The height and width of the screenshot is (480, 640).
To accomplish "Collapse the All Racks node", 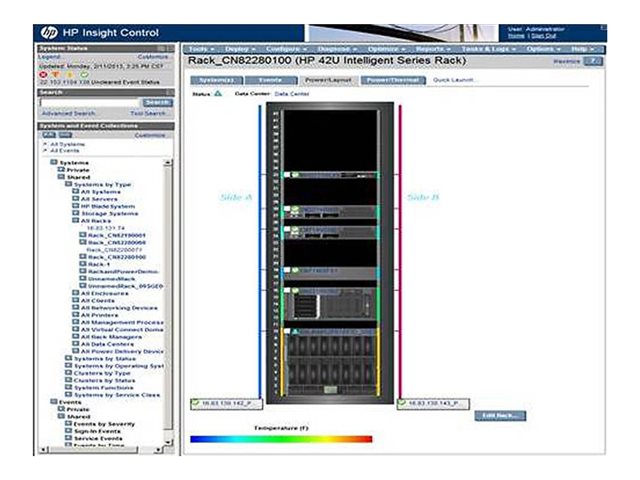I will [76, 221].
